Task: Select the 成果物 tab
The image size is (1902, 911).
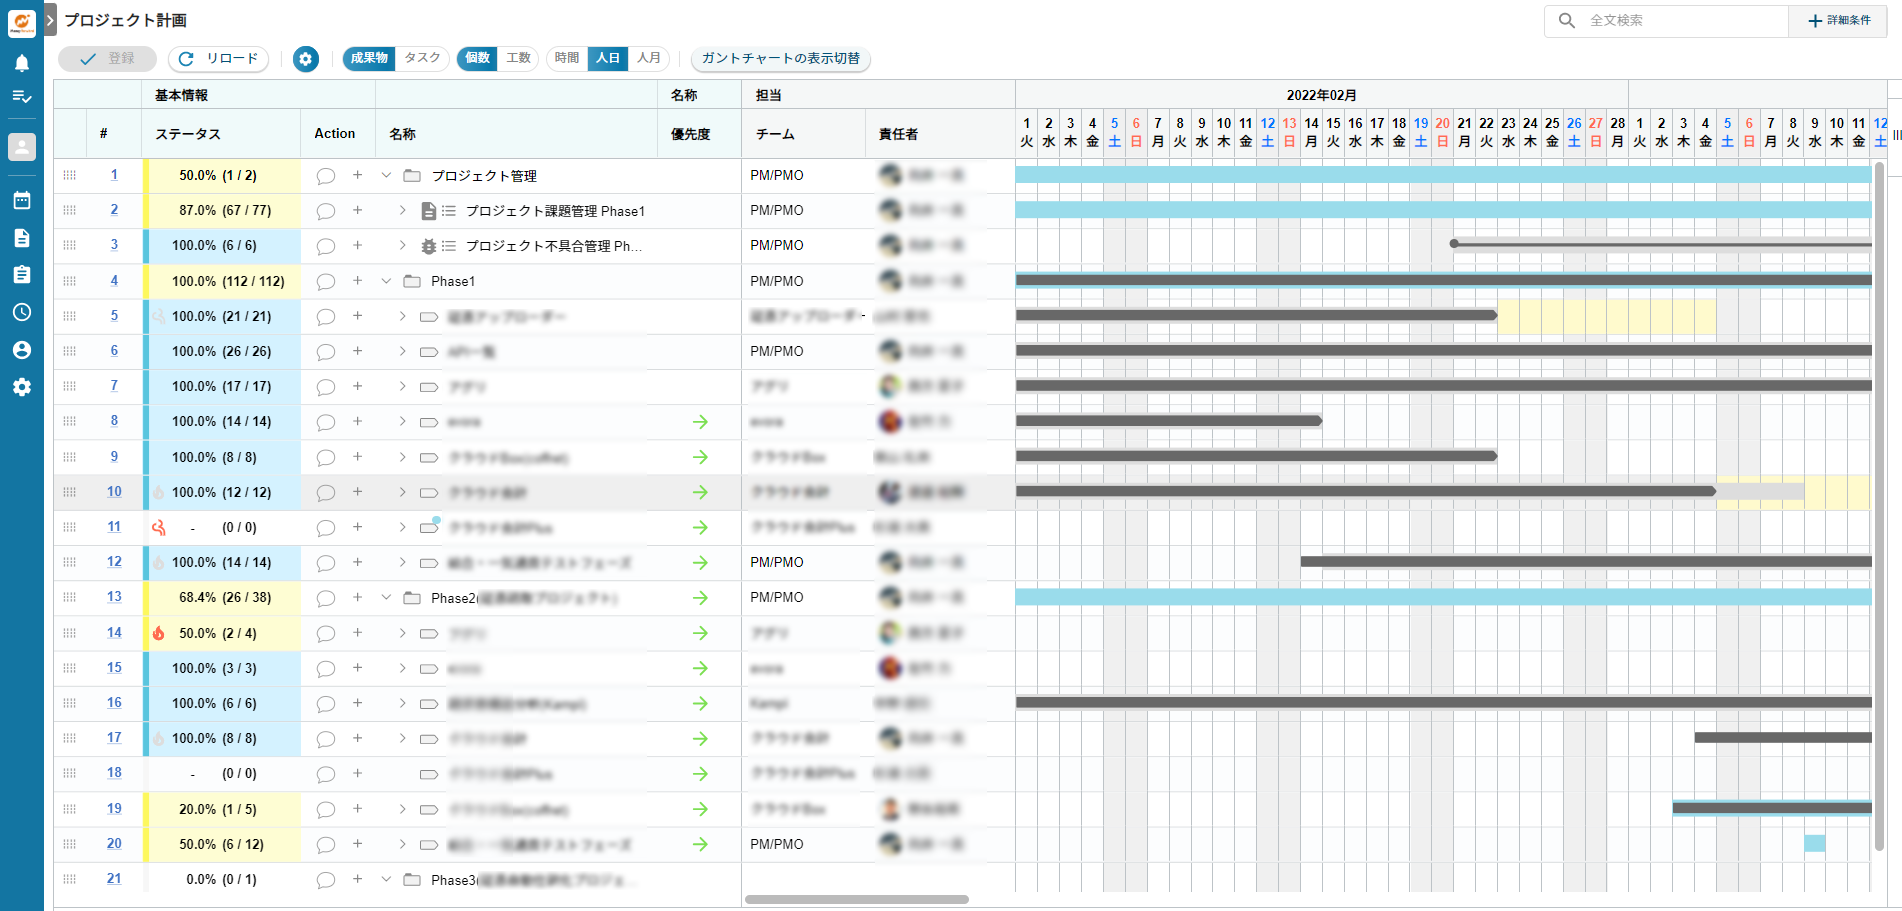Action: 367,58
